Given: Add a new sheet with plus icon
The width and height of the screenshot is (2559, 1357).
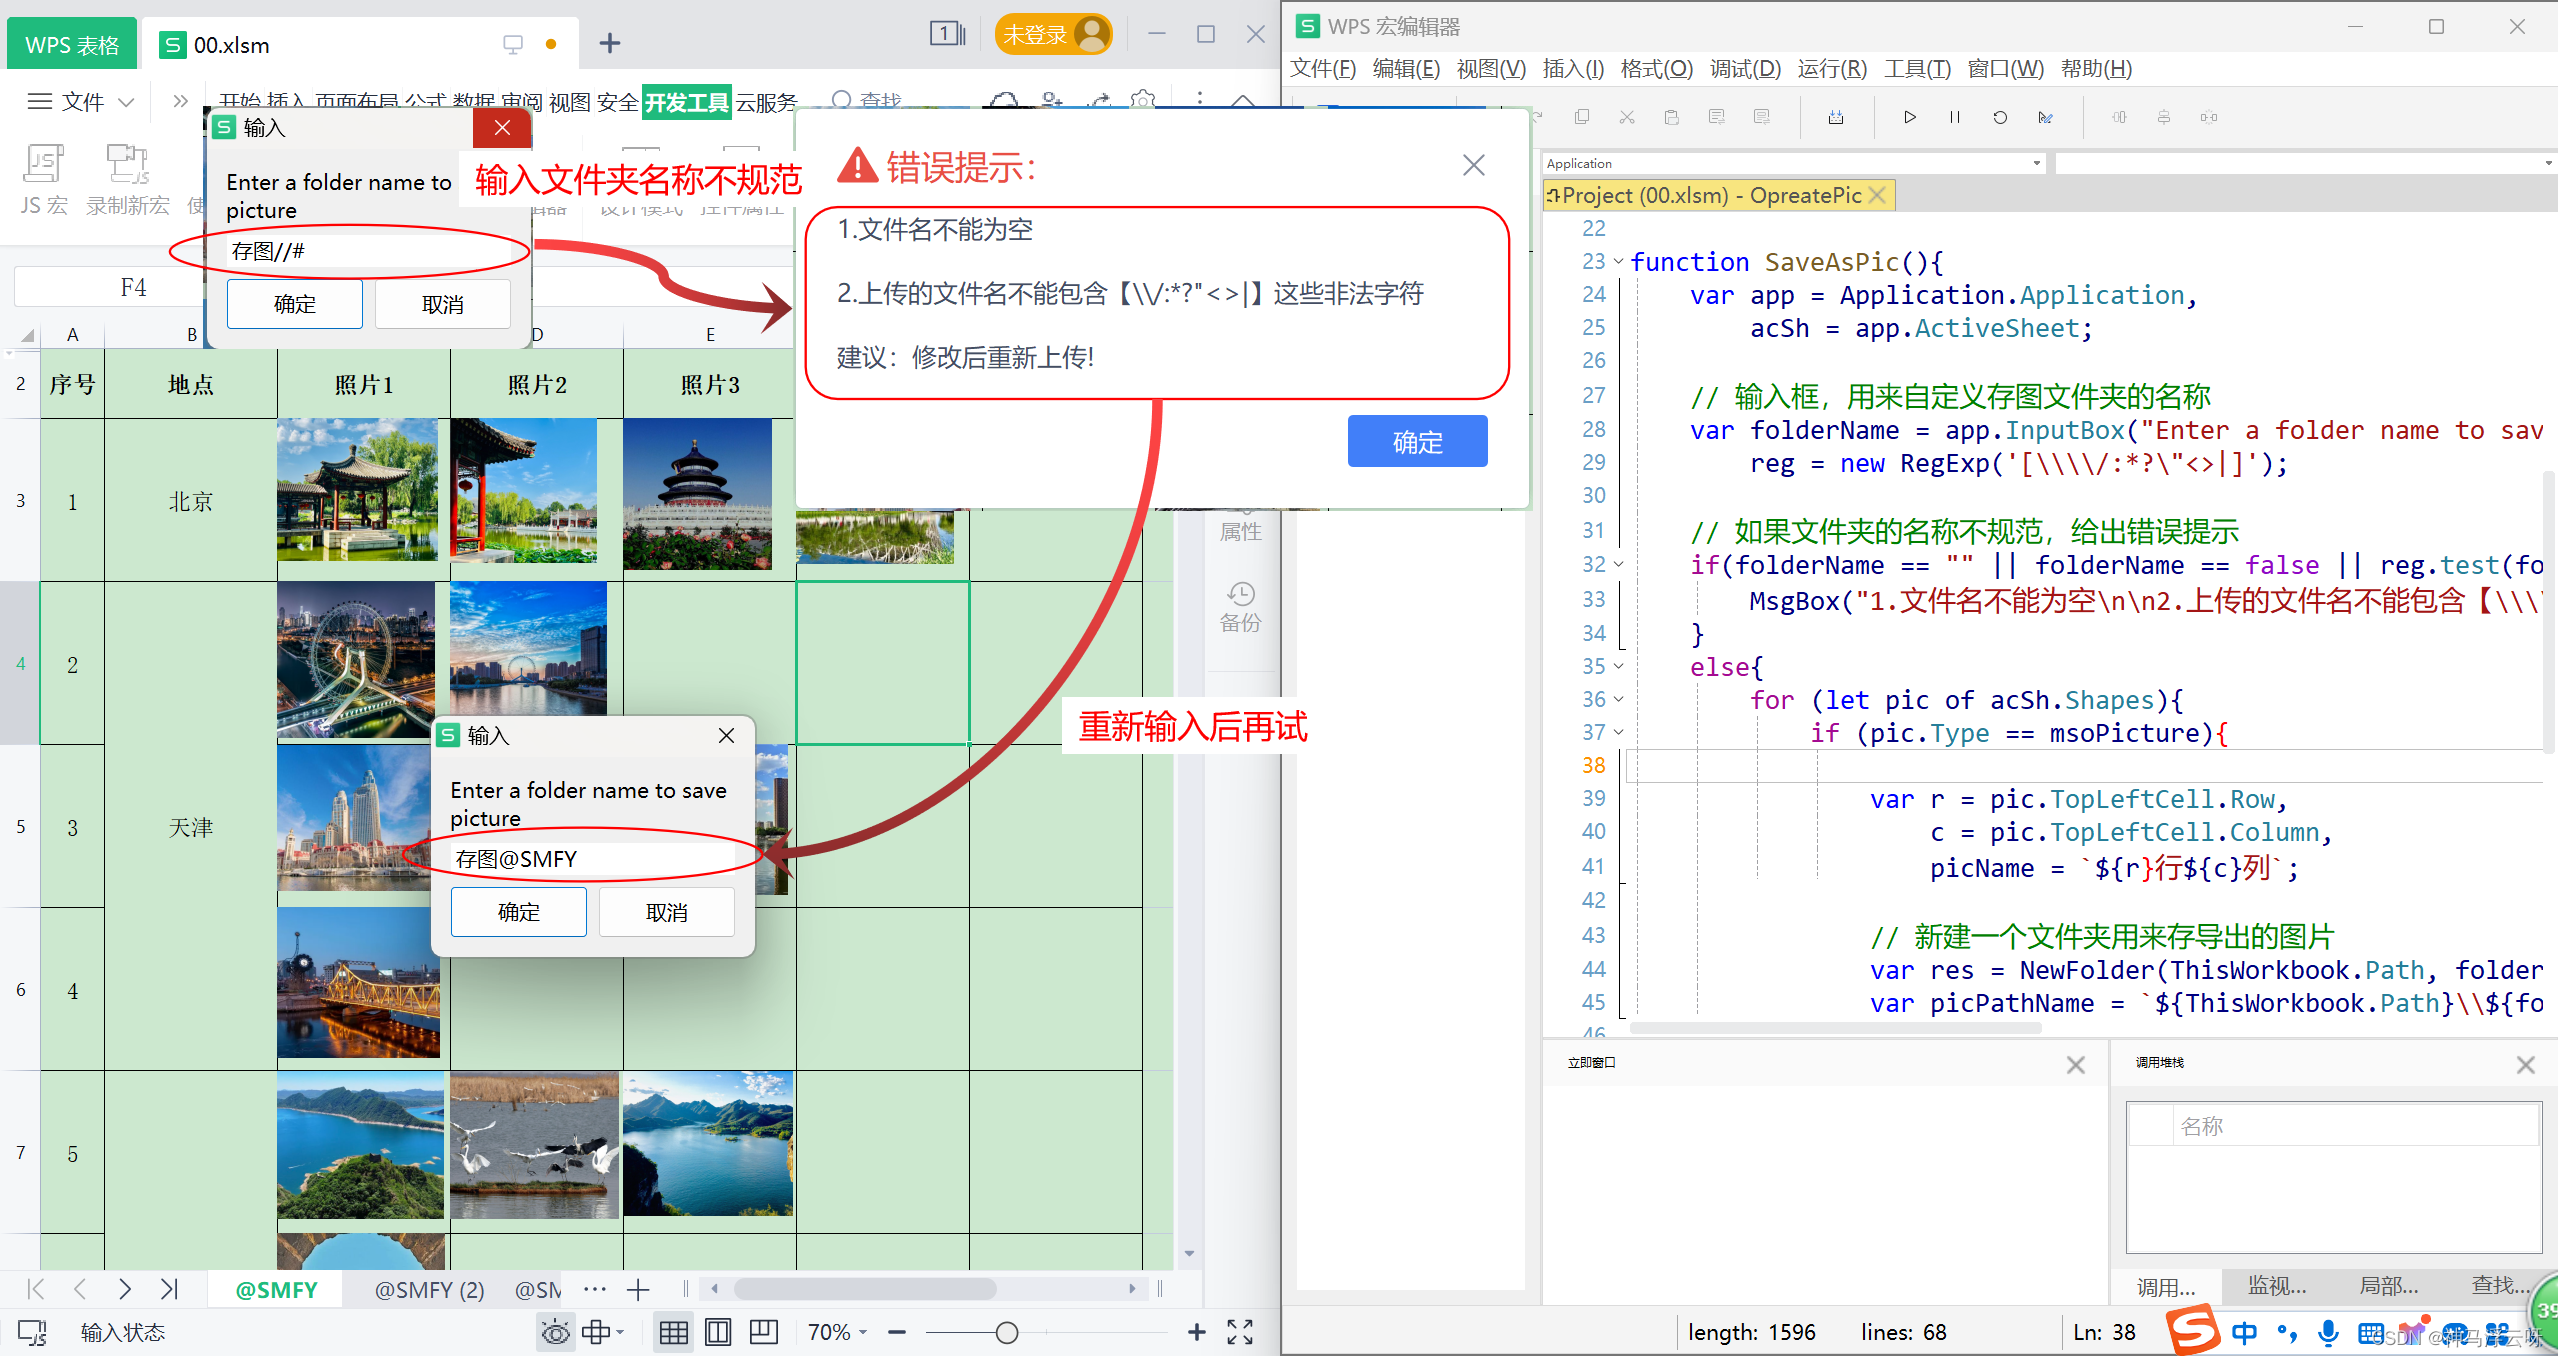Looking at the screenshot, I should coord(638,1290).
